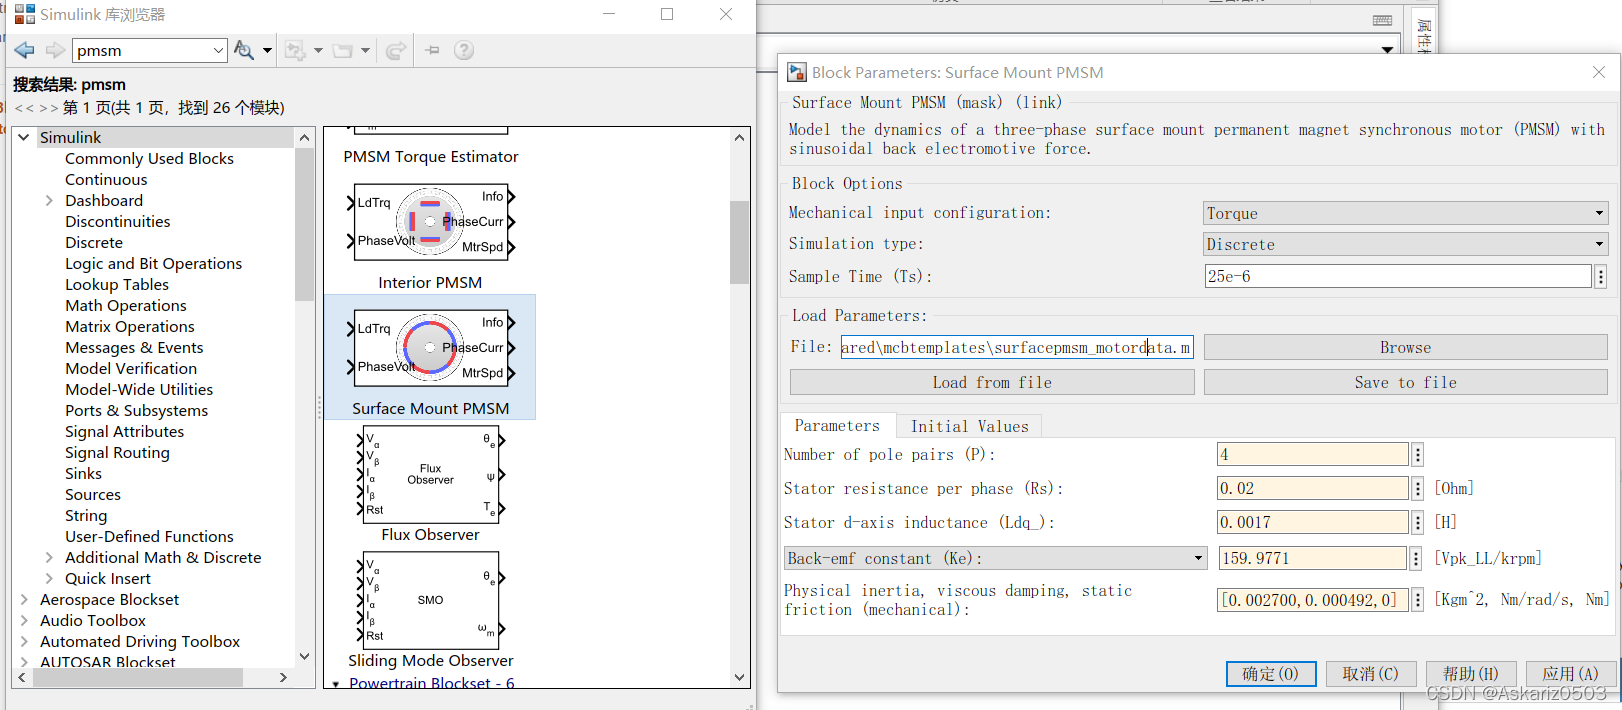Collapse Powertrain Blockset results group

[x=336, y=685]
